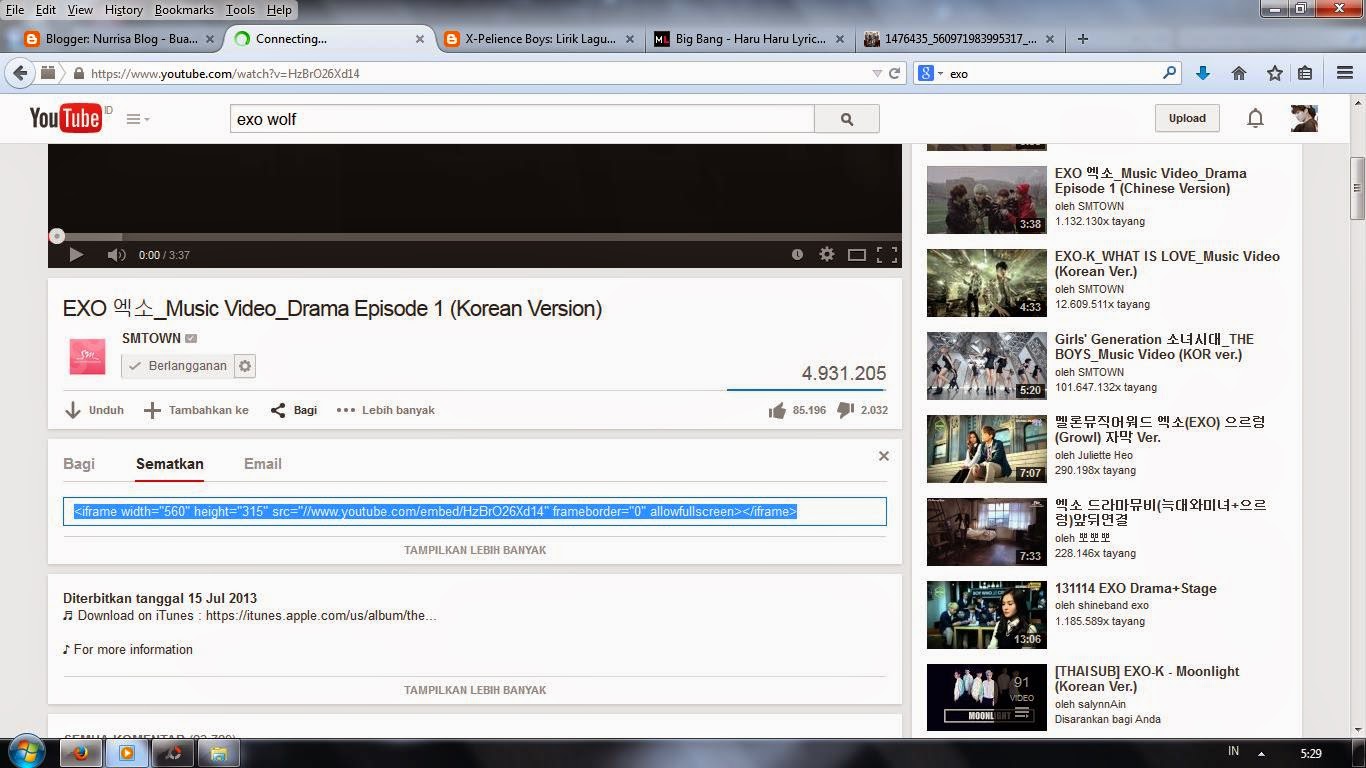1366x768 pixels.
Task: Open the Tambahkan ke menu
Action: point(196,410)
